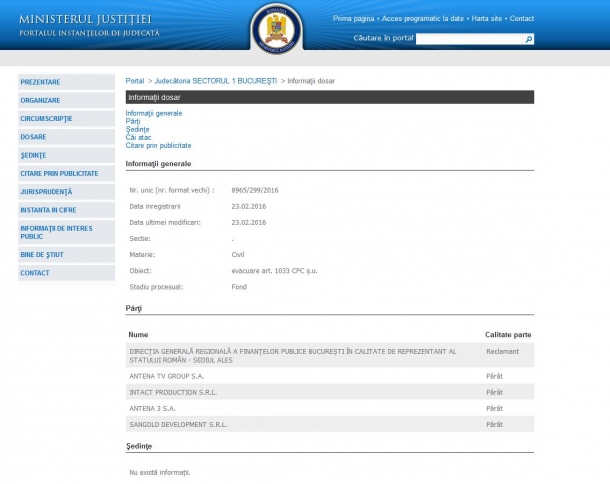Click the Romanian coat of arms emblem
This screenshot has height=484, width=610.
click(275, 27)
